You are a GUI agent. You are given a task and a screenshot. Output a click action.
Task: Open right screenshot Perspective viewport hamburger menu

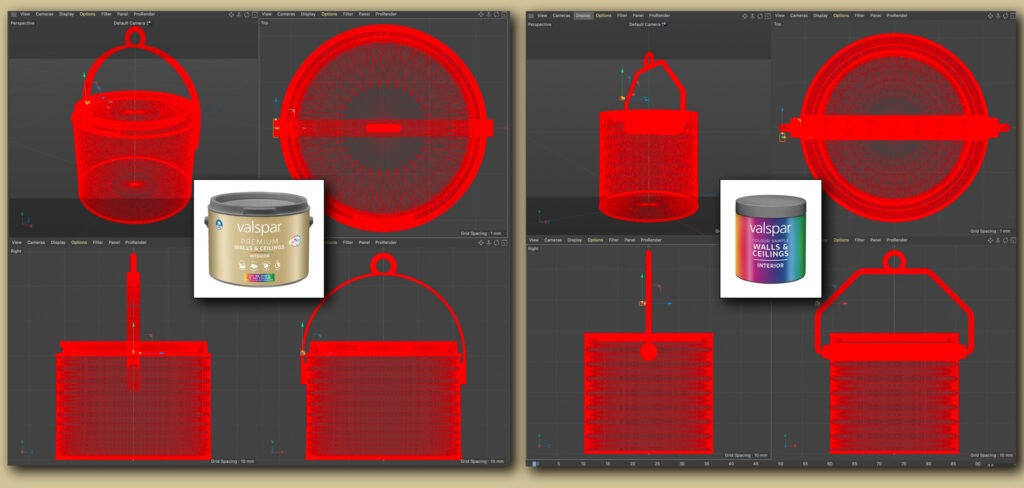[531, 16]
